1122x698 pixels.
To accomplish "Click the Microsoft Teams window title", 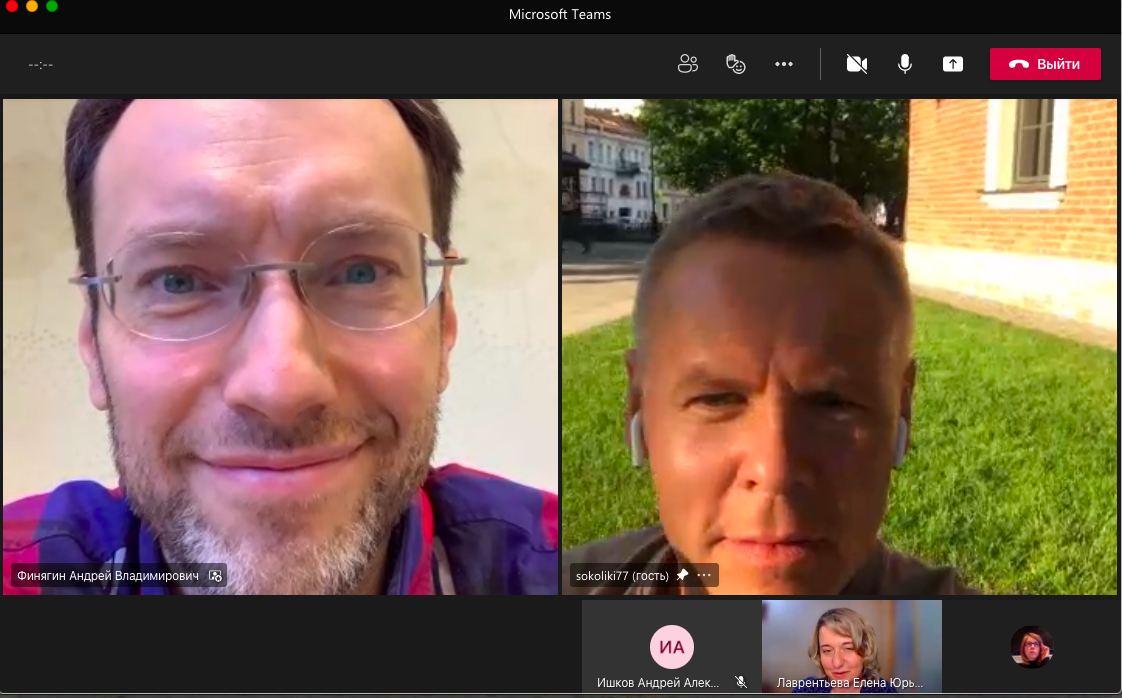I will 560,14.
